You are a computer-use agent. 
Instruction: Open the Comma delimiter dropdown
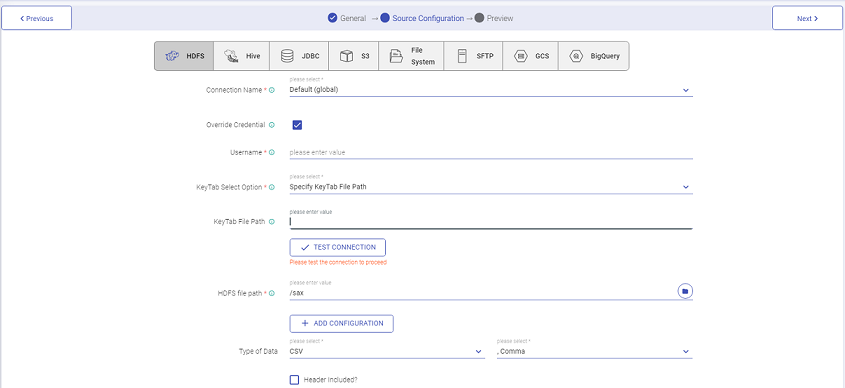[594, 351]
